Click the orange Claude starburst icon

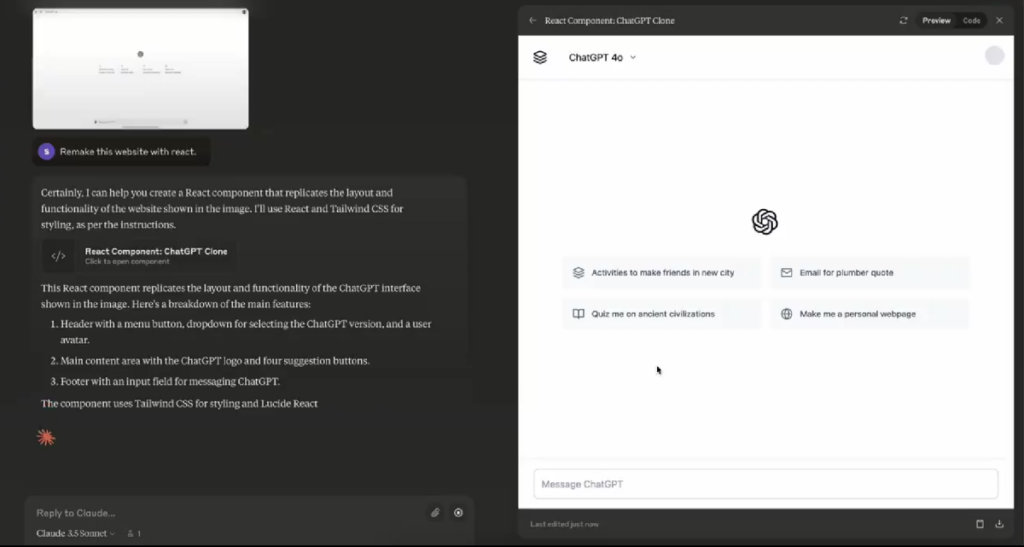pyautogui.click(x=46, y=437)
